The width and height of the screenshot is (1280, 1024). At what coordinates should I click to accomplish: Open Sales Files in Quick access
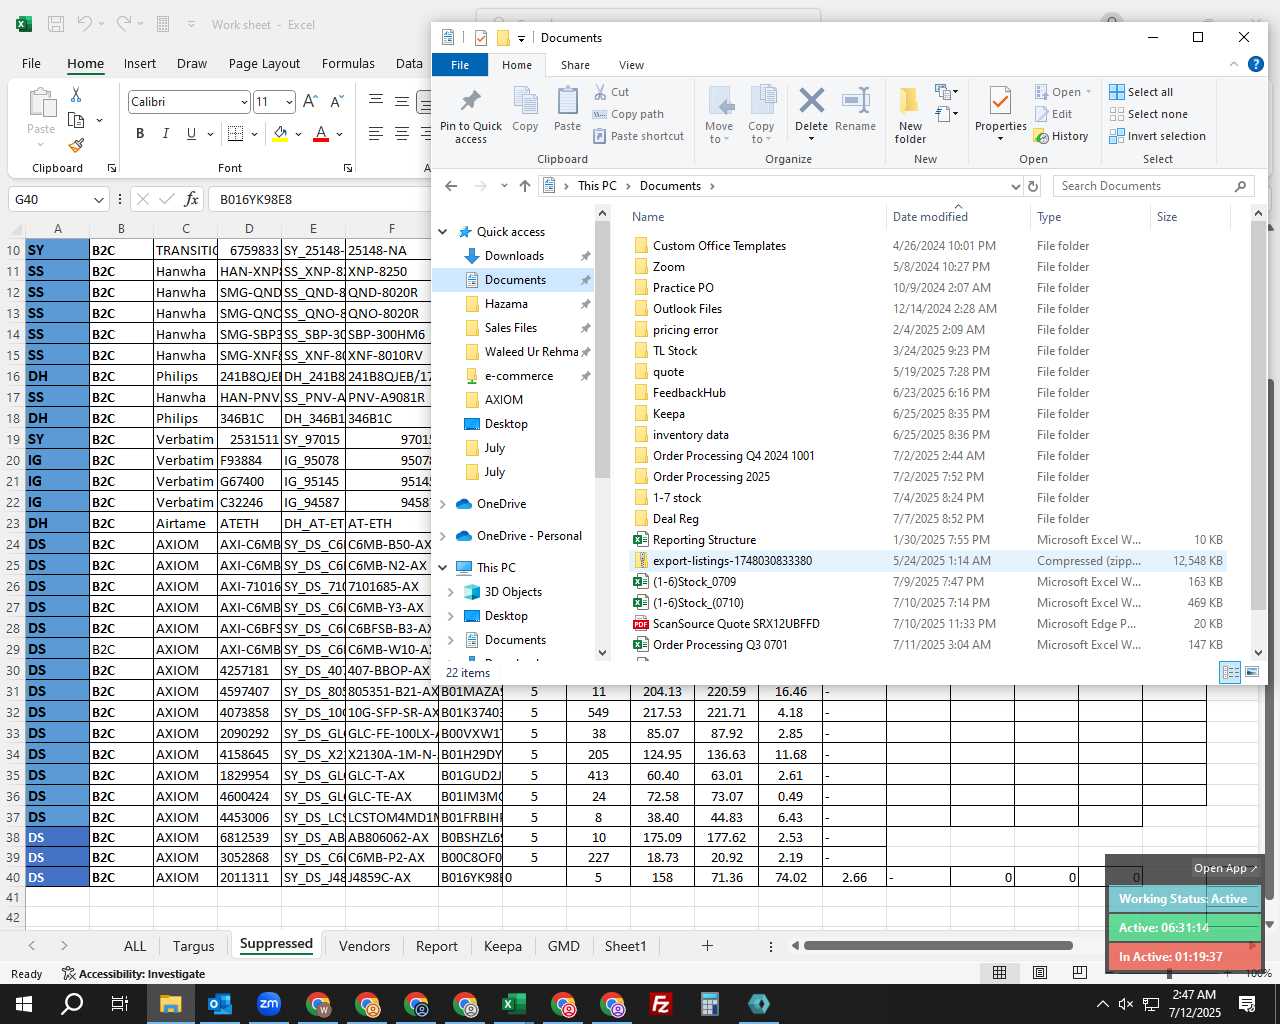pyautogui.click(x=510, y=328)
